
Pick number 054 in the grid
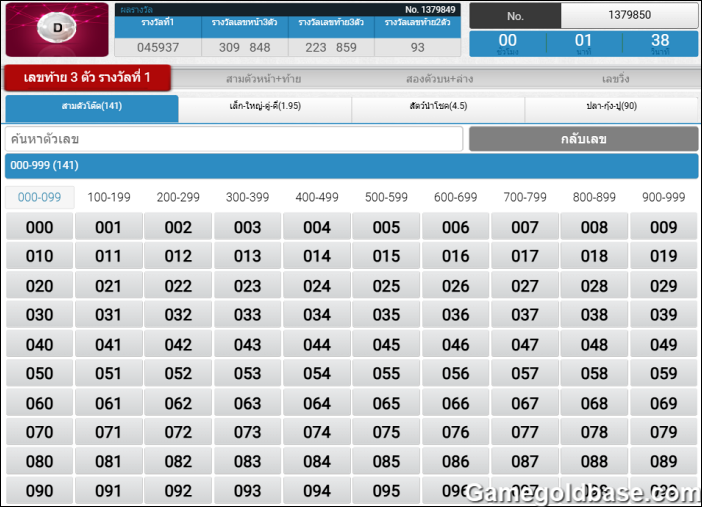(317, 374)
